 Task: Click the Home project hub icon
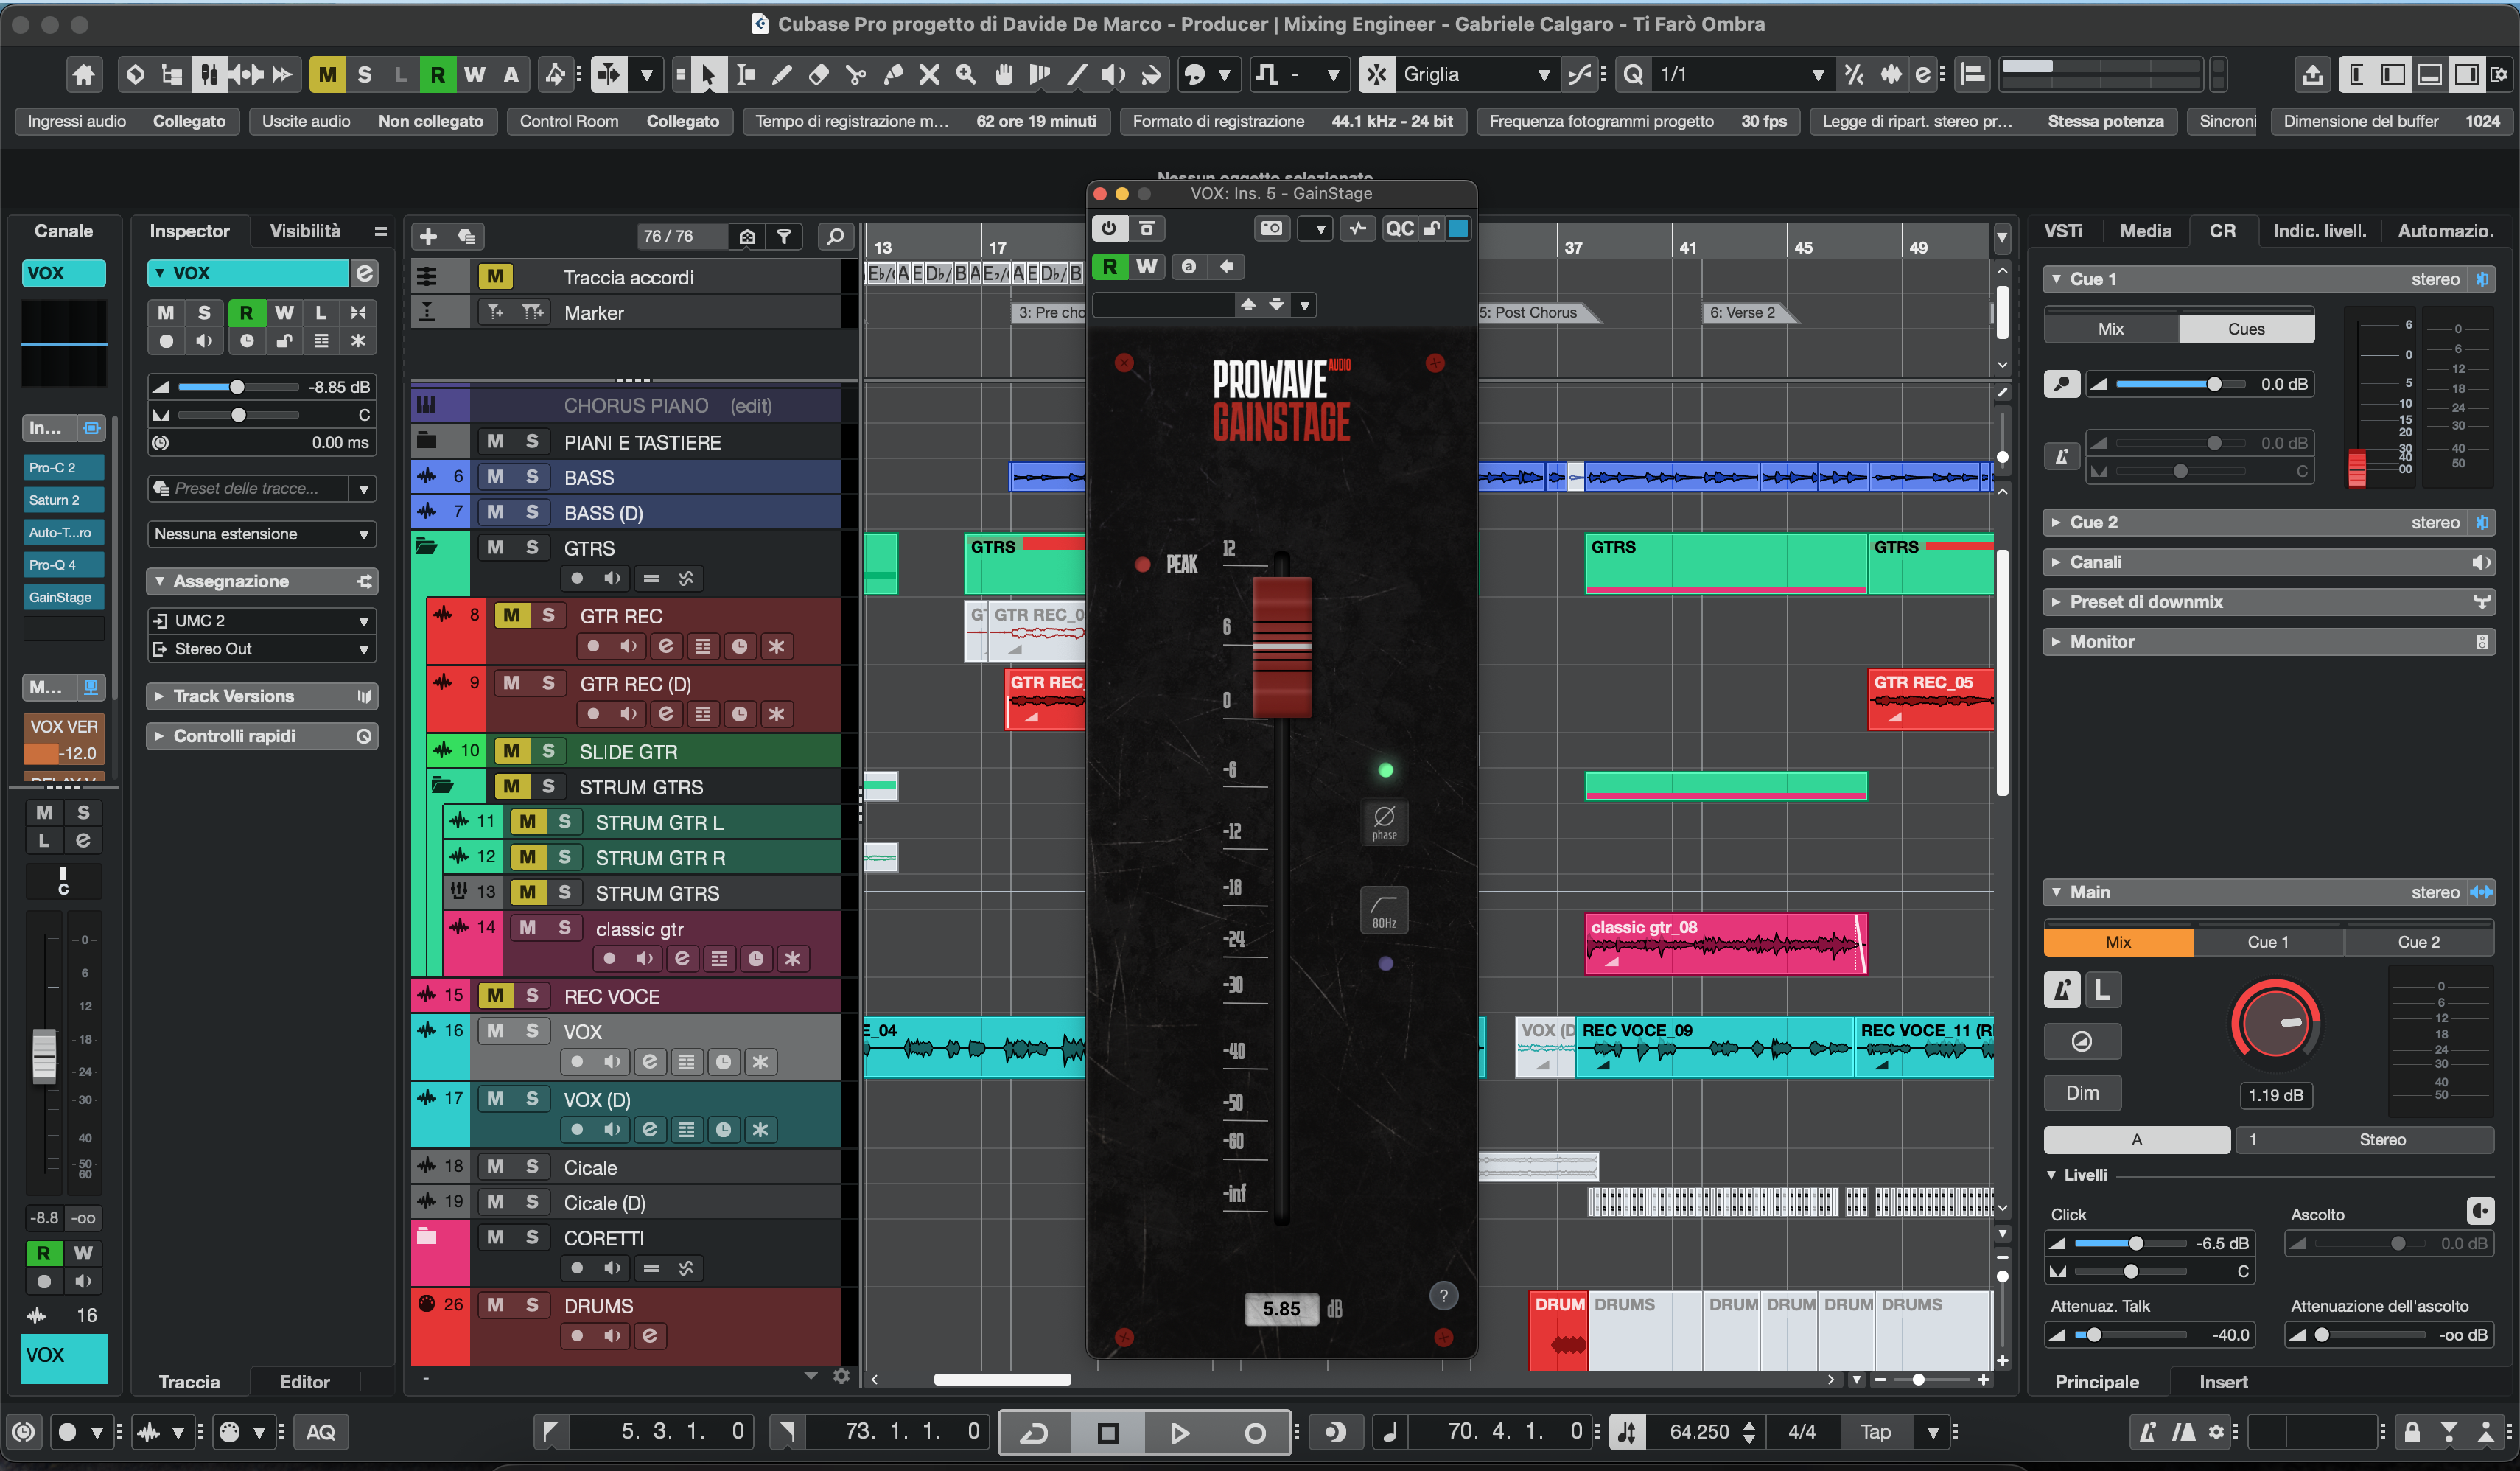point(84,74)
